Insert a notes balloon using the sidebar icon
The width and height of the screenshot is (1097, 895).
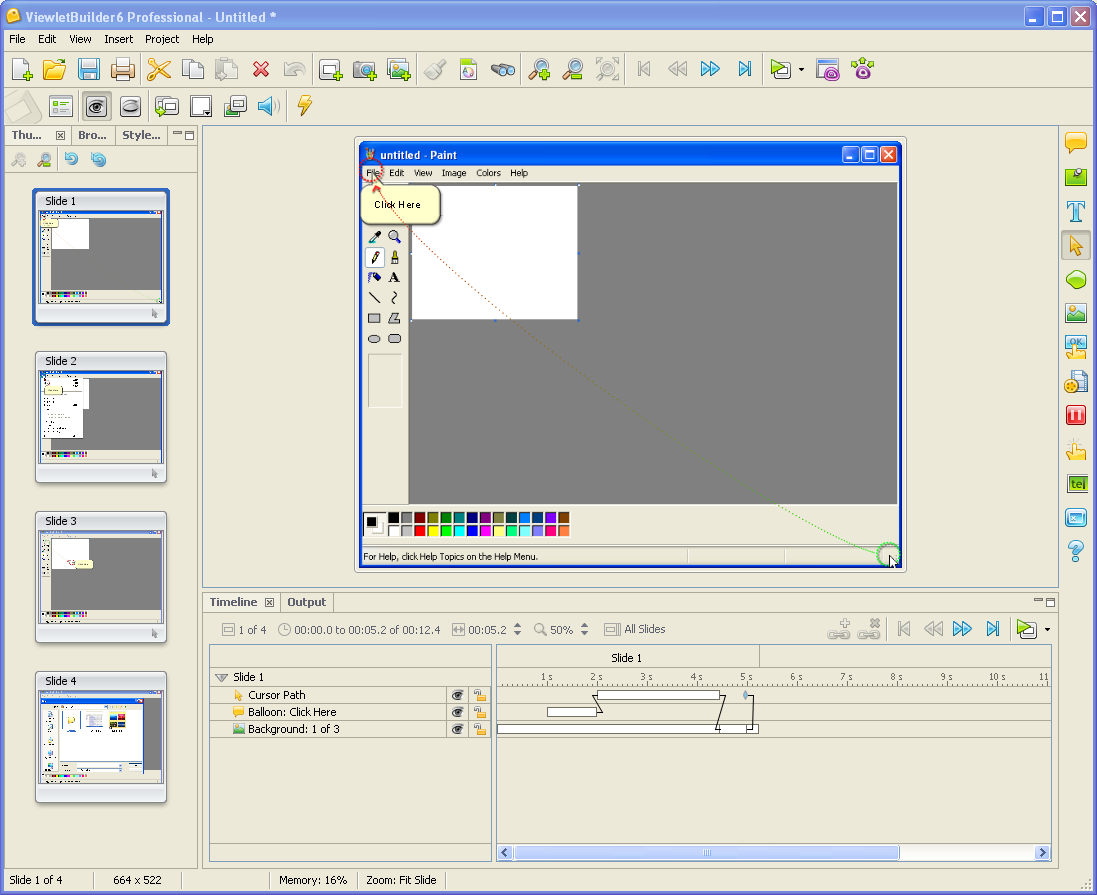[1075, 141]
